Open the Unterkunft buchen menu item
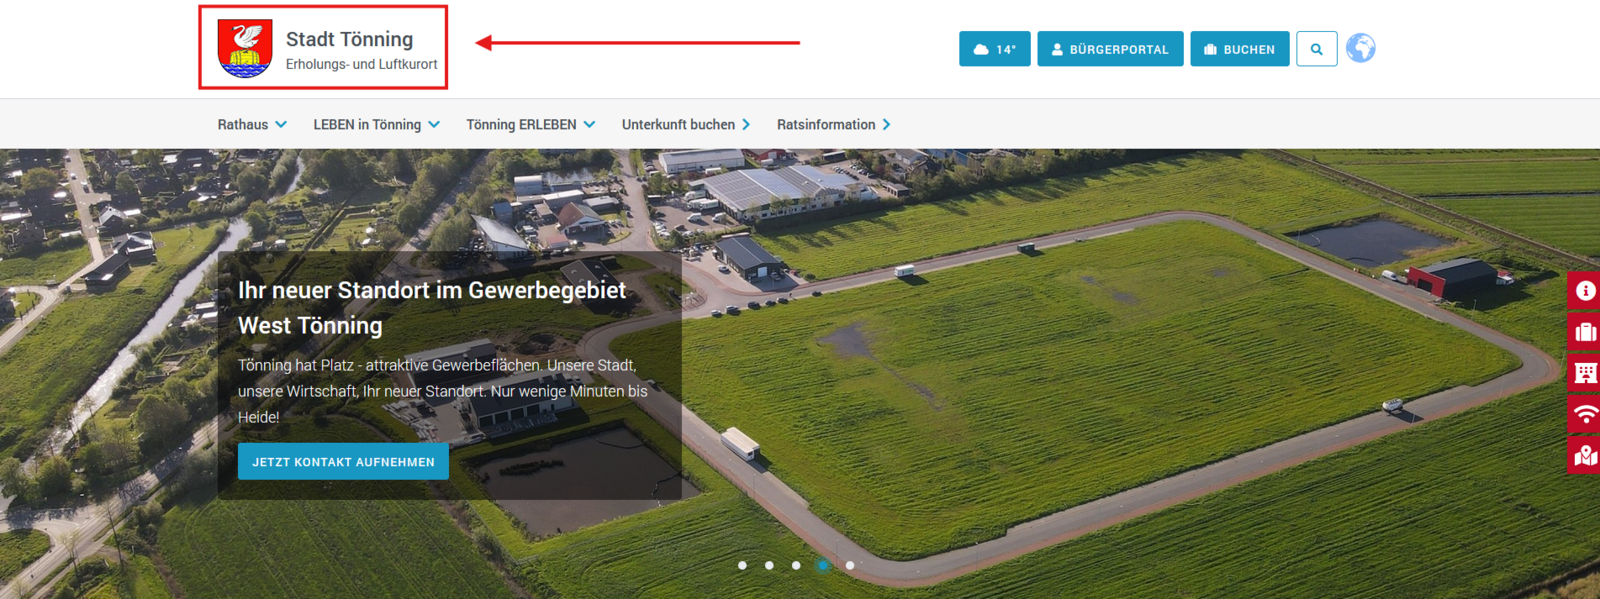Image resolution: width=1600 pixels, height=599 pixels. (x=685, y=125)
